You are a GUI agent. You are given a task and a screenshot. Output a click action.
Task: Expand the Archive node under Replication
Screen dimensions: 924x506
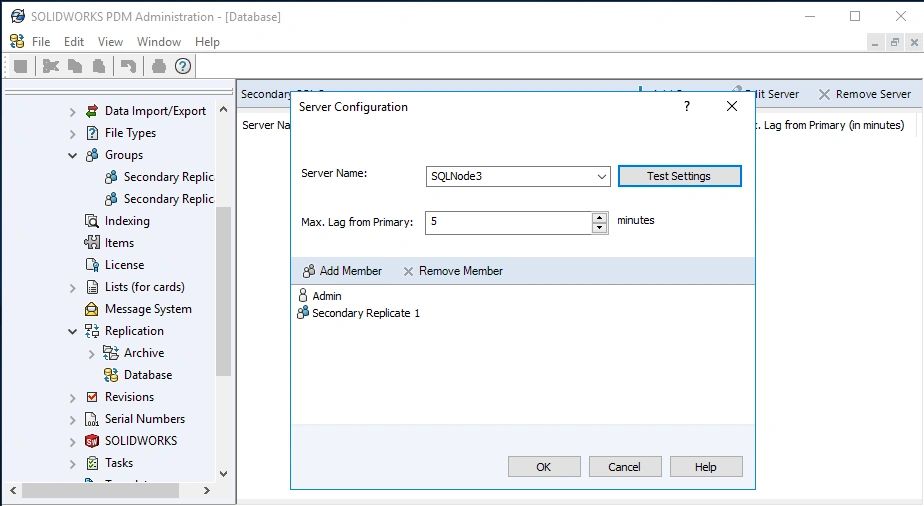(92, 353)
